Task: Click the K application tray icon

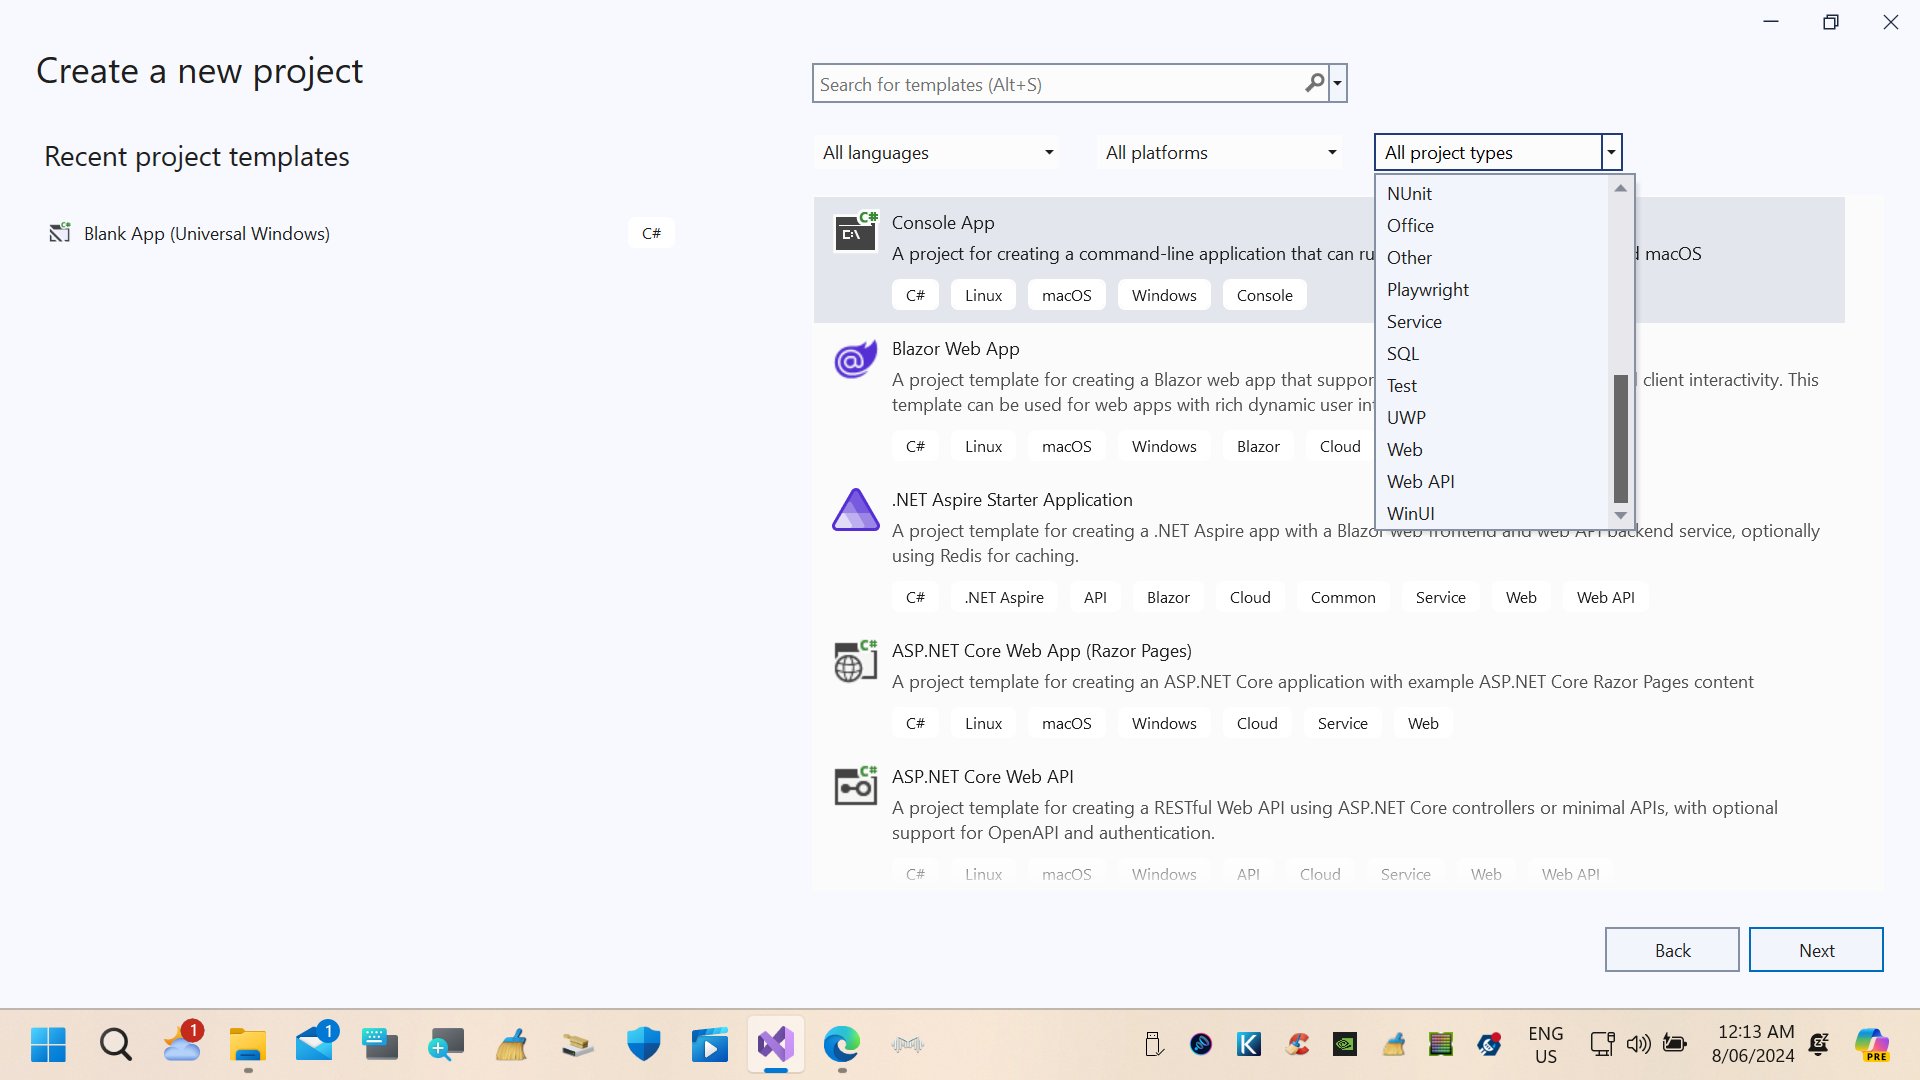Action: (1249, 1045)
